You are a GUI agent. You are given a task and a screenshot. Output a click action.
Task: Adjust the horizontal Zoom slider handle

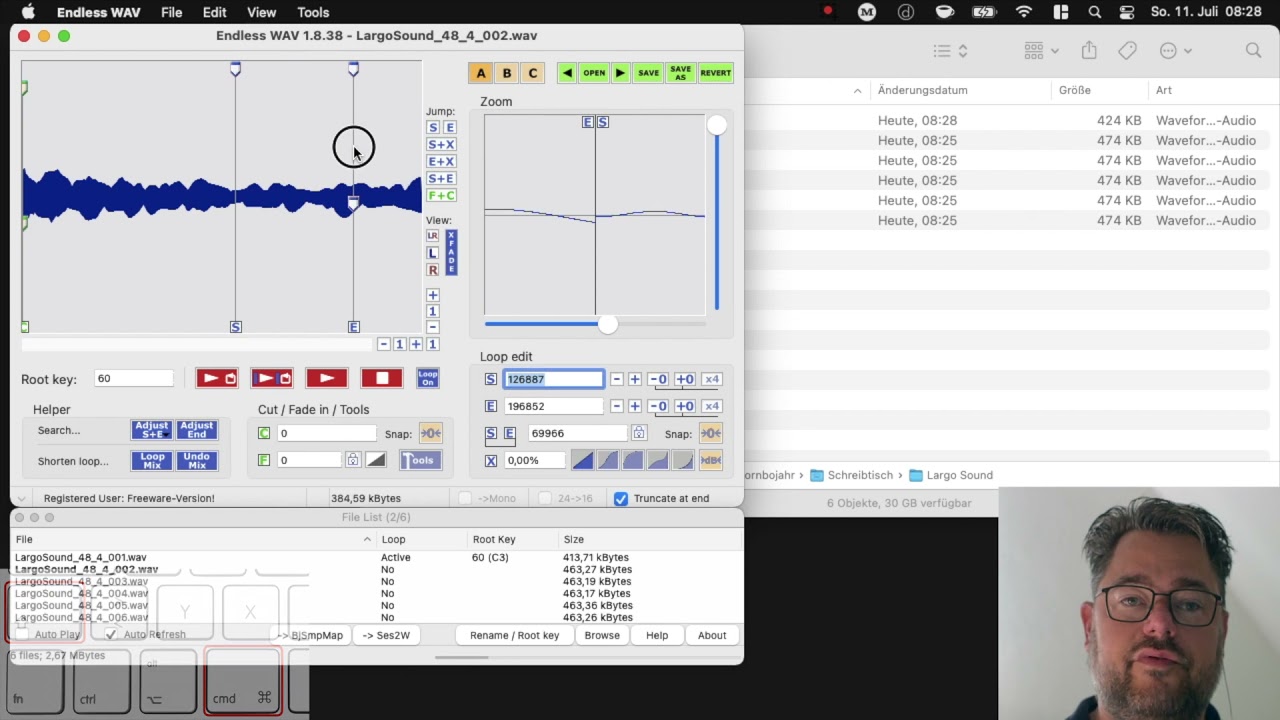click(608, 323)
